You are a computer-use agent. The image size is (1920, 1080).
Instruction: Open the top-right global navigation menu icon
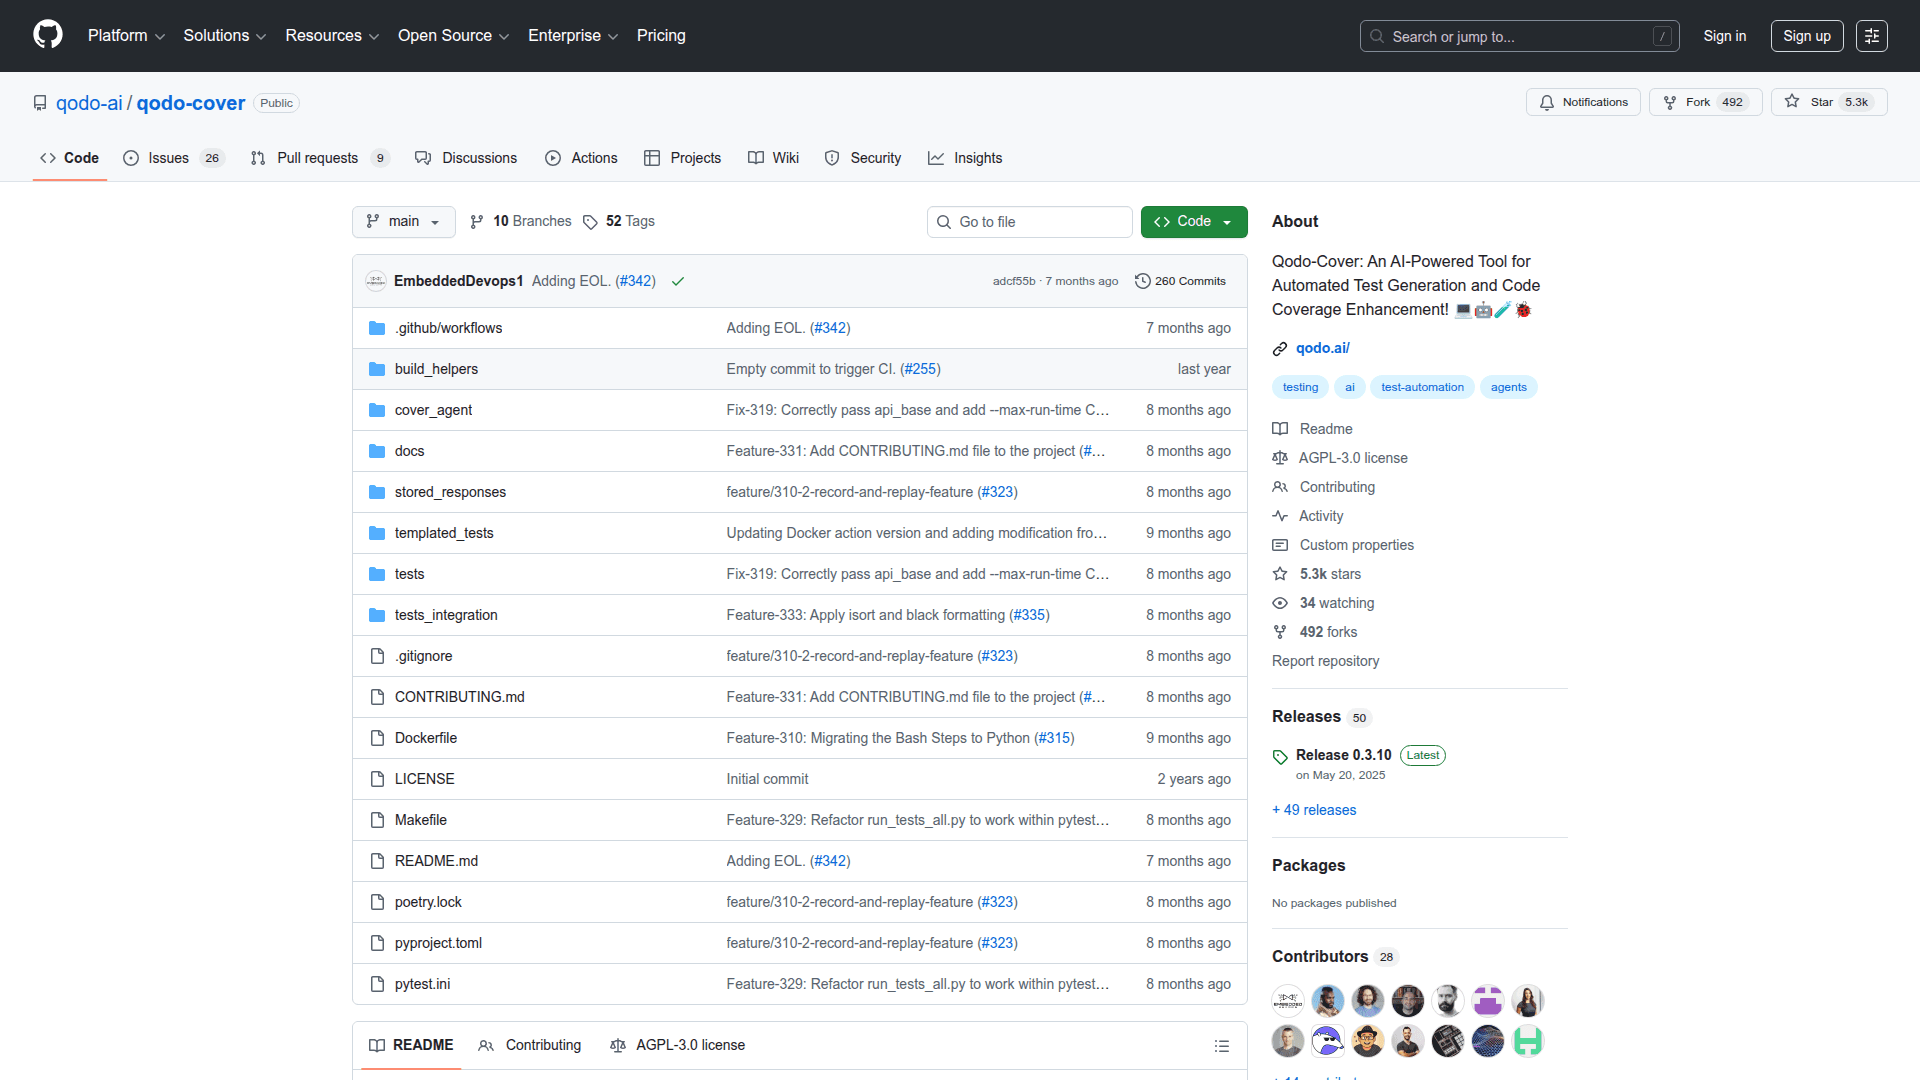pyautogui.click(x=1871, y=36)
